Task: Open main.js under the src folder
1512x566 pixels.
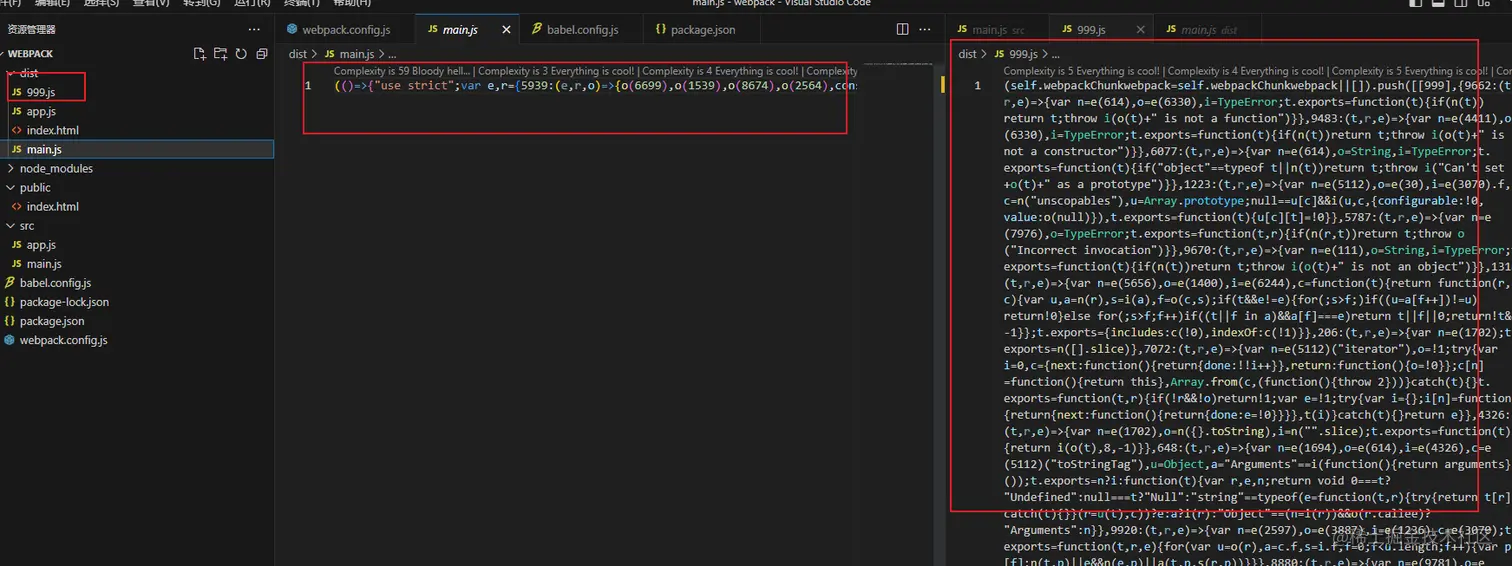Action: pyautogui.click(x=137, y=264)
